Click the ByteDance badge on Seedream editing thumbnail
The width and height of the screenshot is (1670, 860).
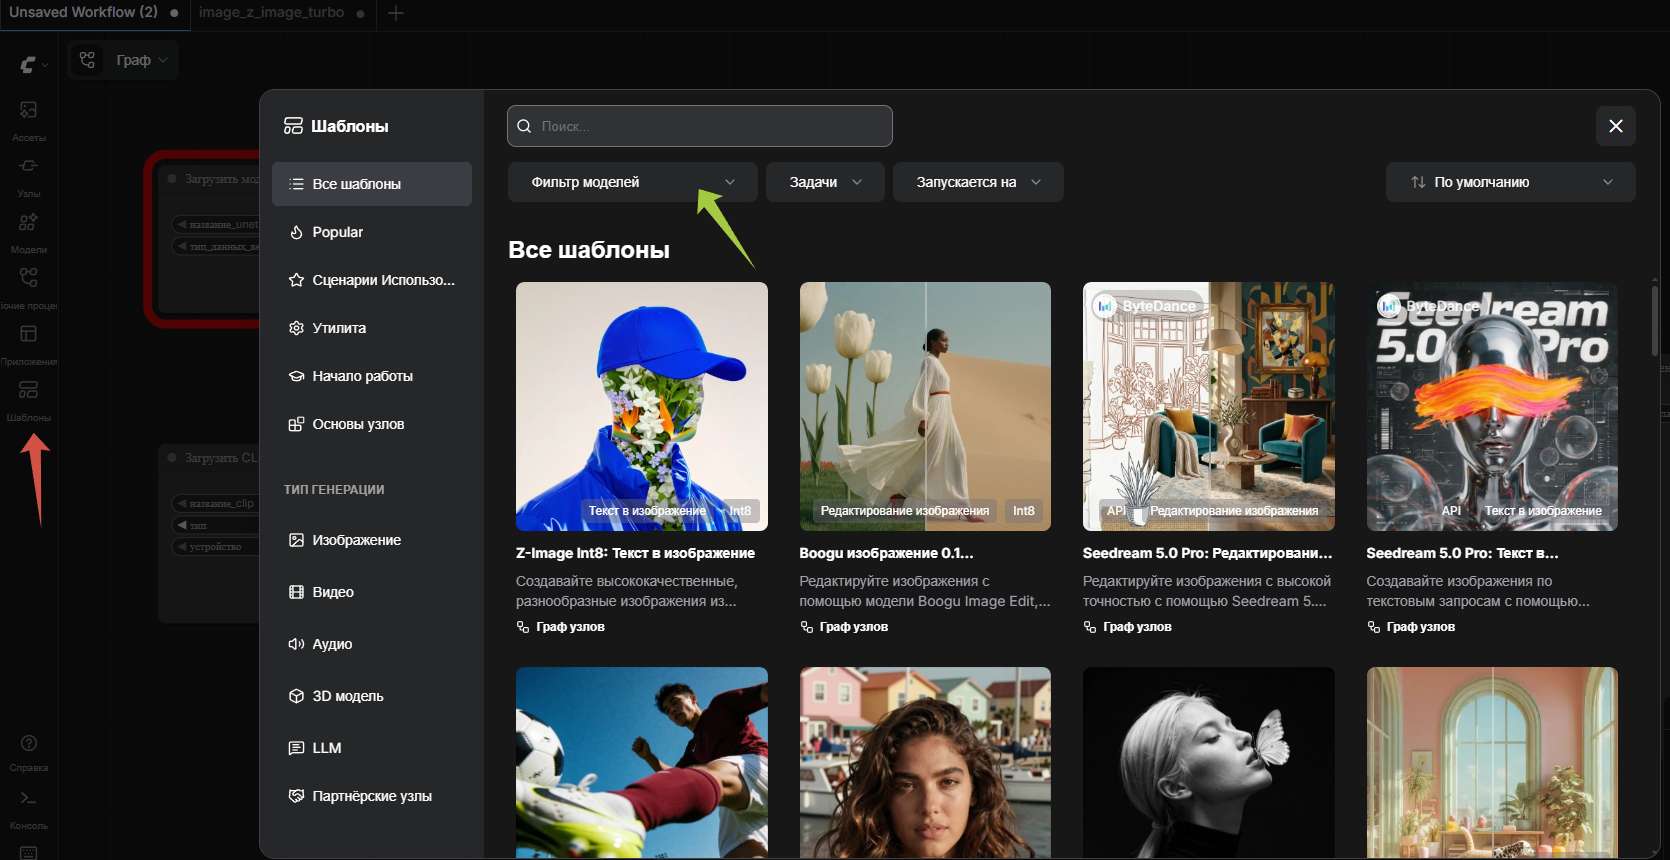(x=1147, y=306)
